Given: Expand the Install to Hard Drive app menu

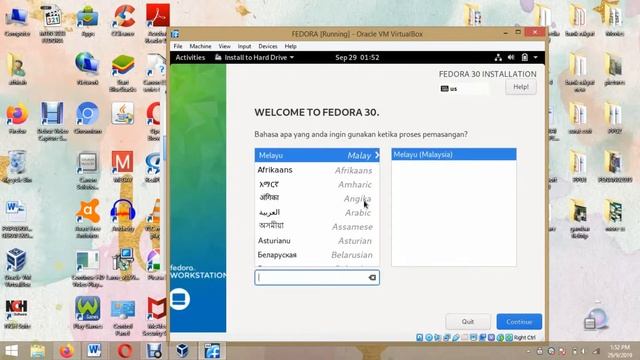Looking at the screenshot, I should 254,58.
